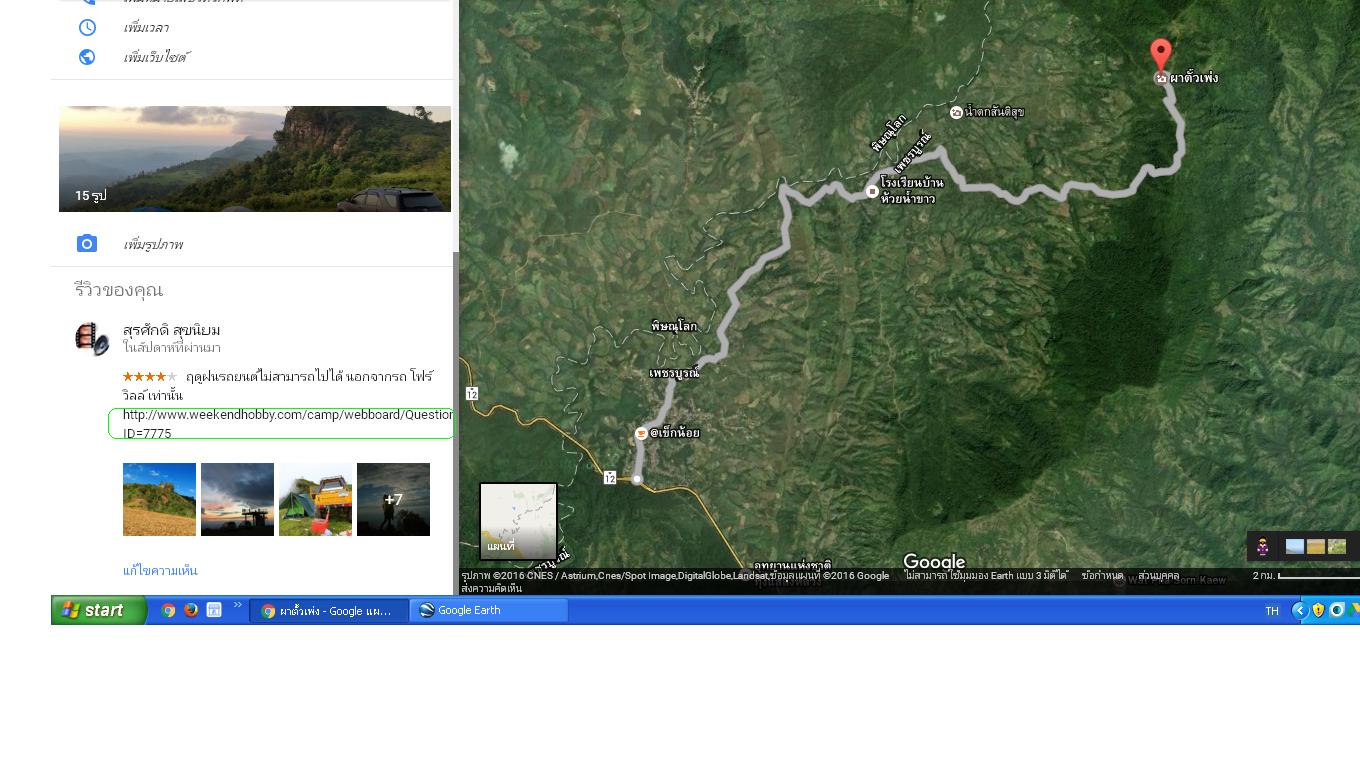This screenshot has width=1360, height=768.
Task: Click the โรงเรียนบ้านห้วยน้ำขาว school marker
Action: pyautogui.click(x=872, y=191)
